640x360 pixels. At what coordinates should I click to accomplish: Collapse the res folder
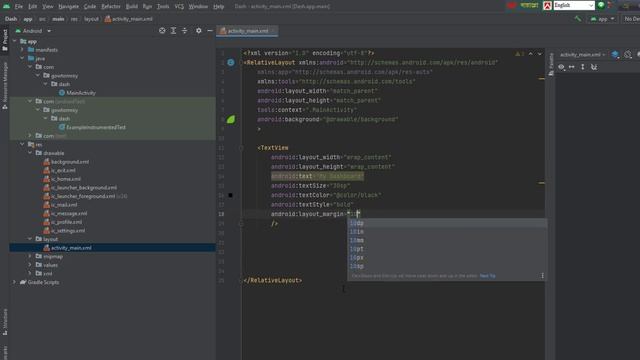(x=22, y=144)
